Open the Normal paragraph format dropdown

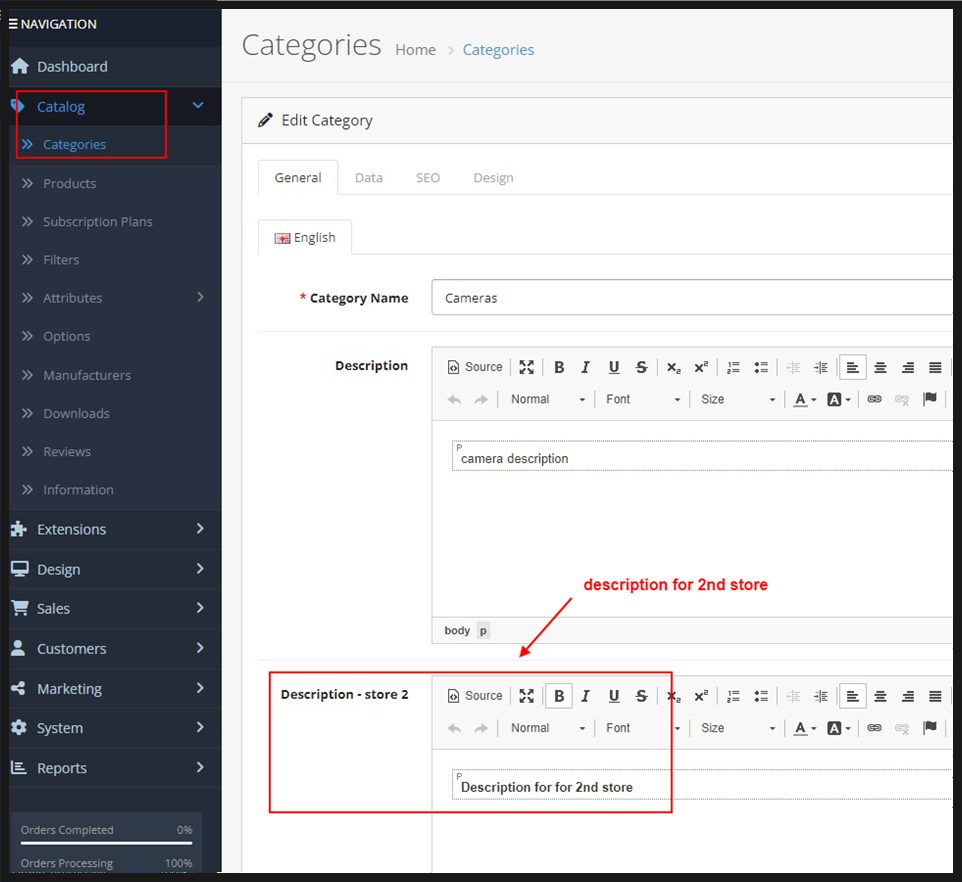coord(547,399)
